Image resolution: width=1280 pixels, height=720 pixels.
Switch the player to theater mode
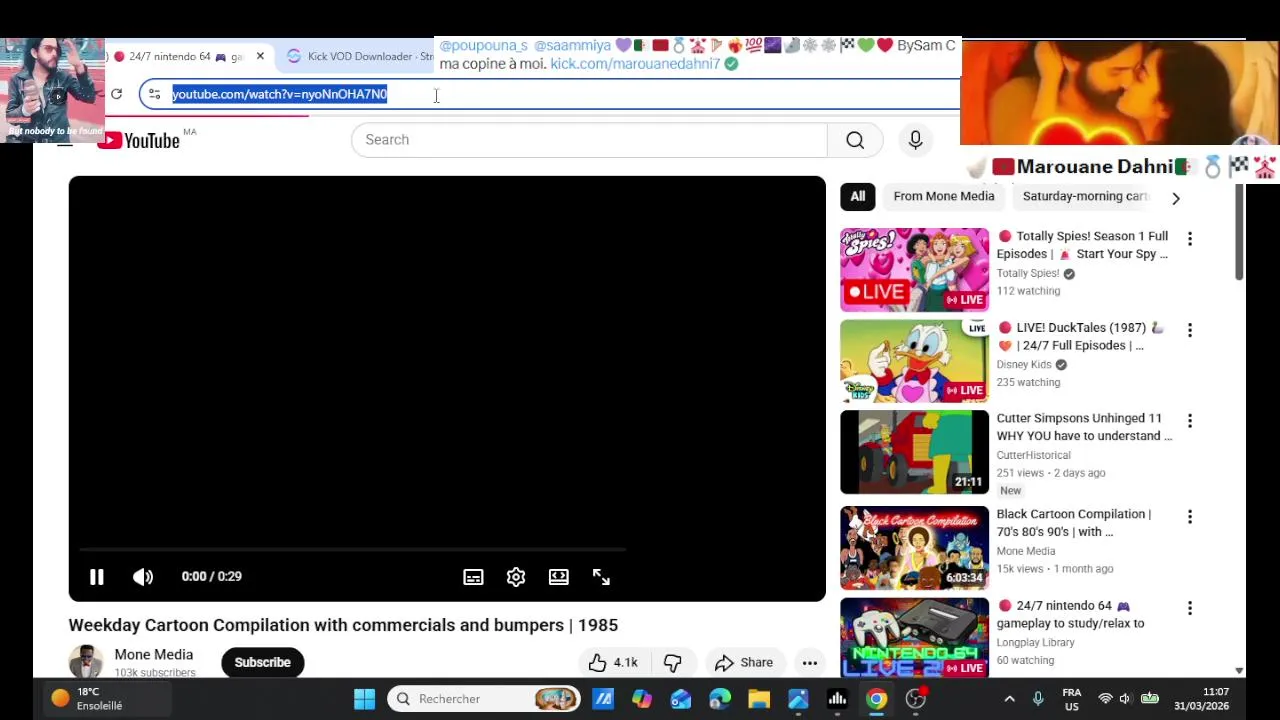[x=559, y=577]
